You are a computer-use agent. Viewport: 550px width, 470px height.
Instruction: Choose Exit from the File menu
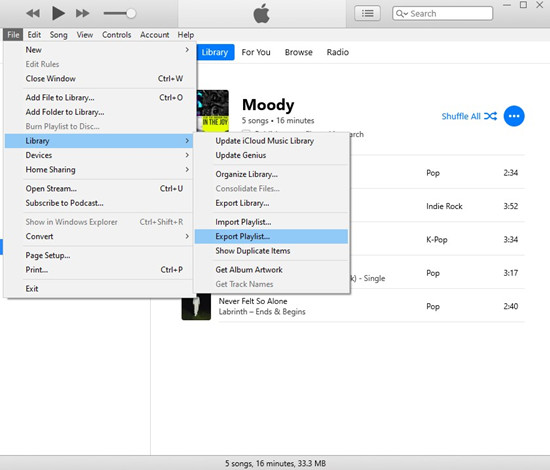pos(99,289)
